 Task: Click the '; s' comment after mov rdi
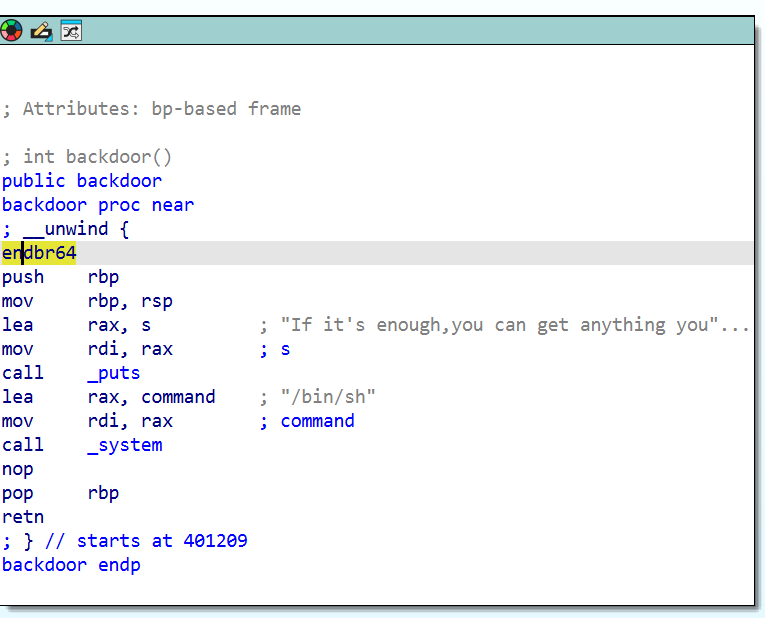click(275, 349)
